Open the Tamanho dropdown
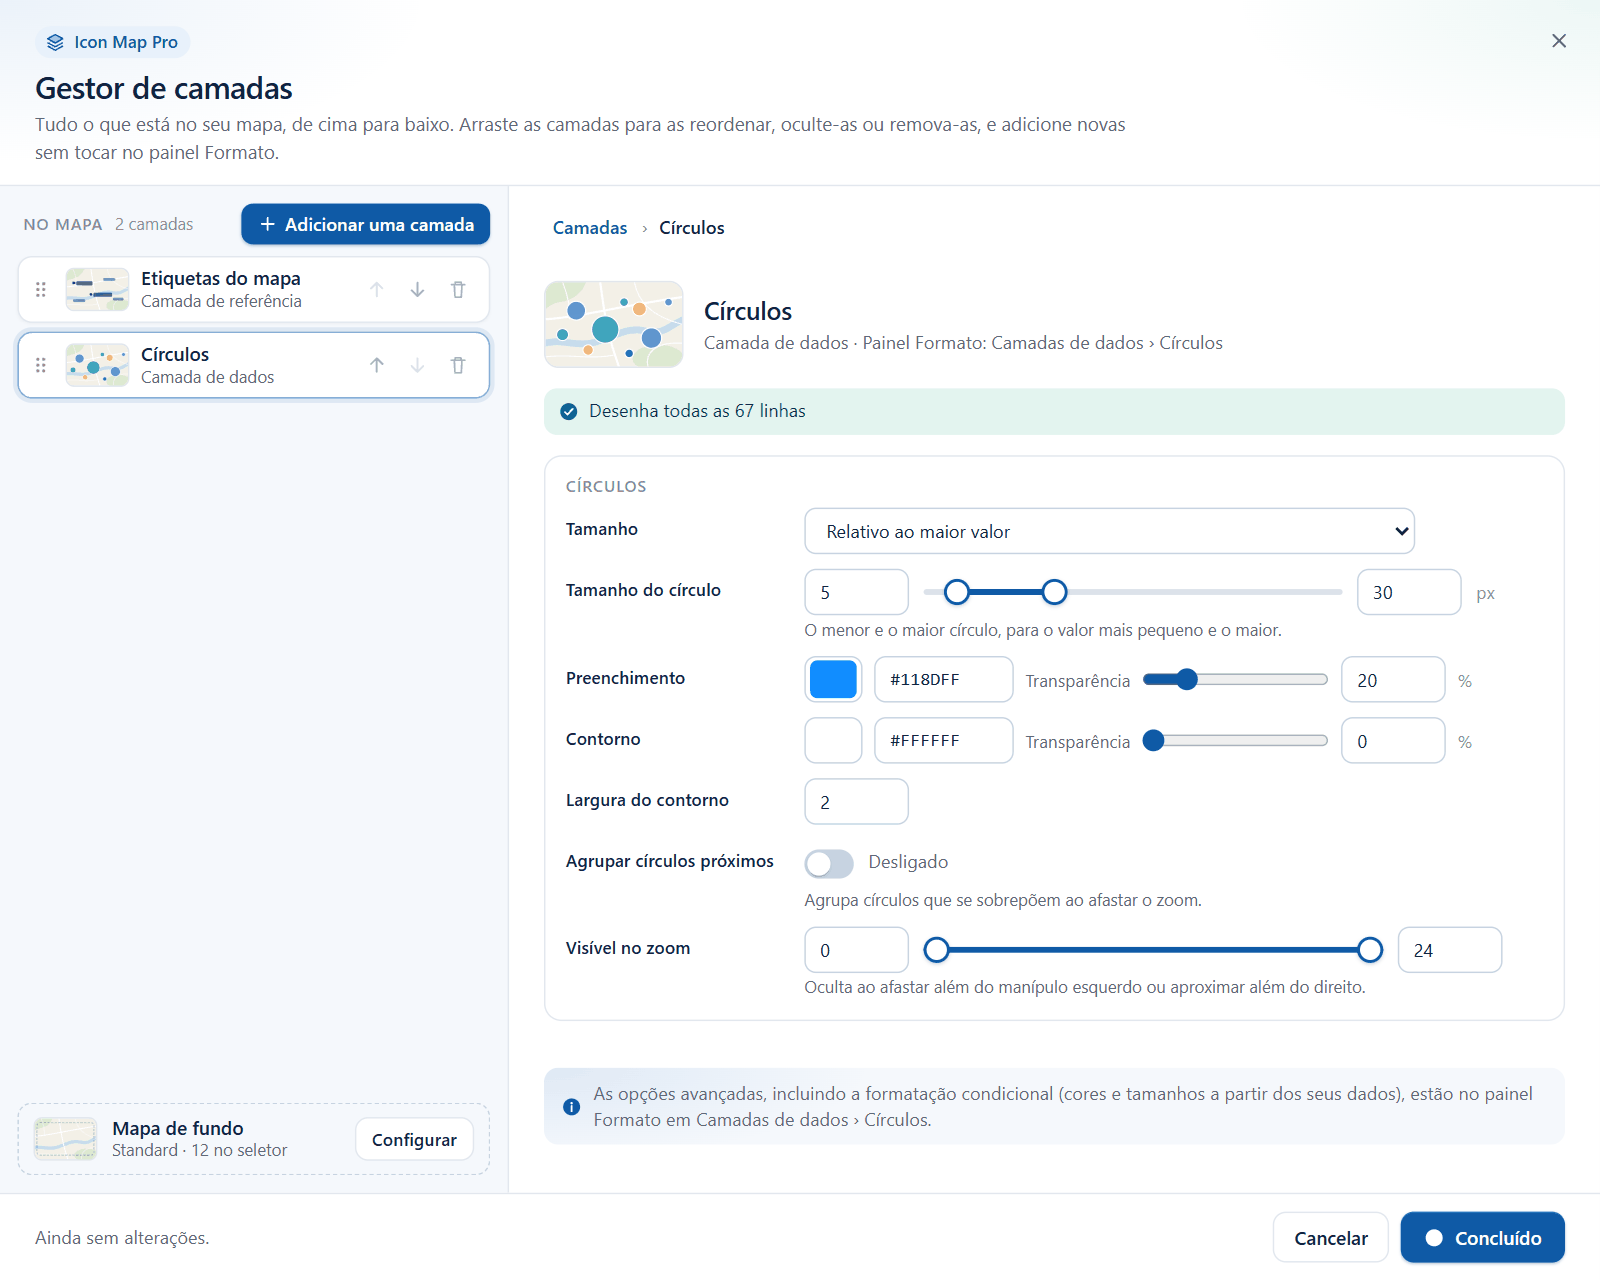Viewport: 1600px width, 1280px height. 1109,531
